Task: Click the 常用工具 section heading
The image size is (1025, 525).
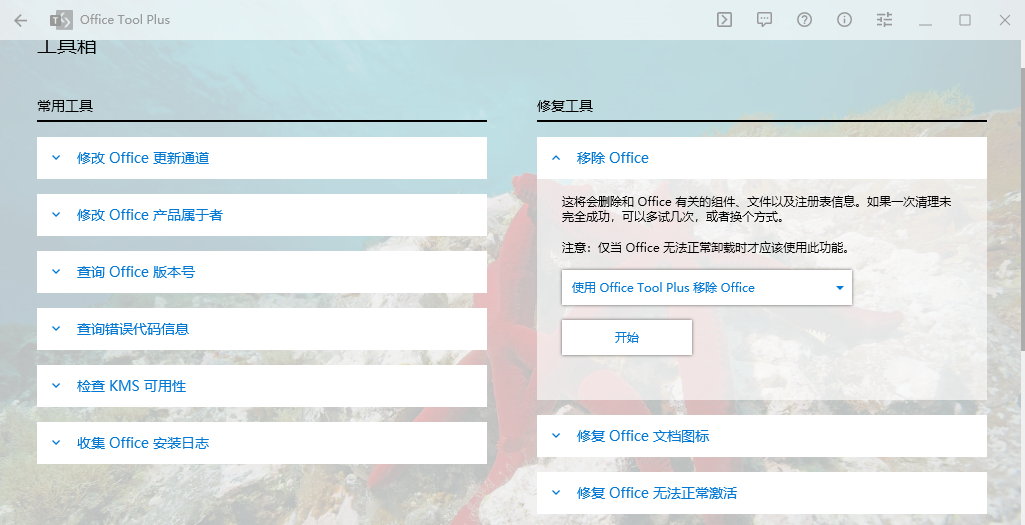Action: (x=65, y=106)
